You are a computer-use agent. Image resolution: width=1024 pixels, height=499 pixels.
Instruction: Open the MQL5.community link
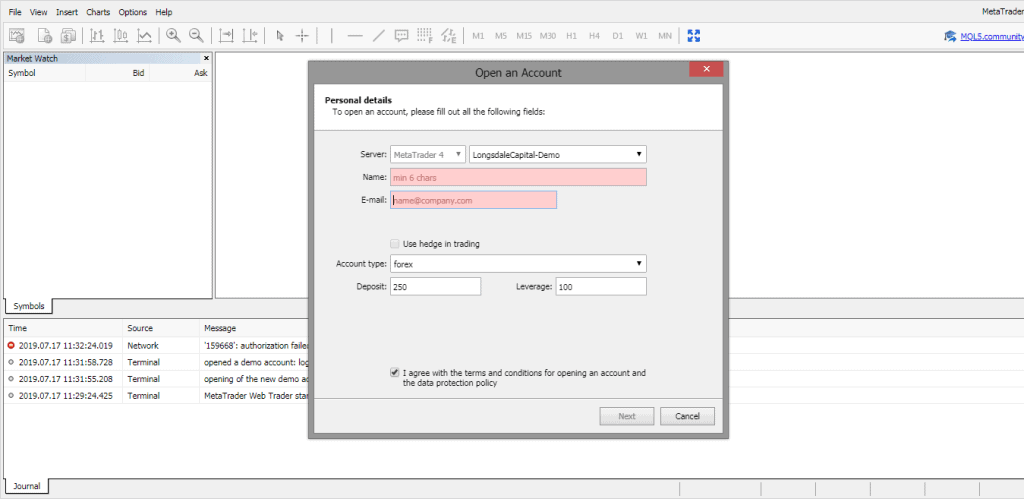tap(992, 36)
